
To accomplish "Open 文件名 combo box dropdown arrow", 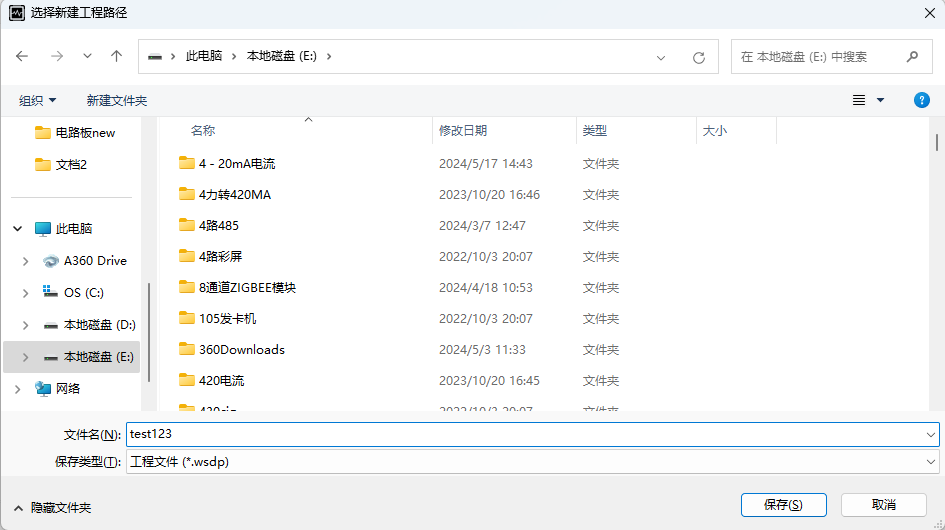I will pyautogui.click(x=931, y=435).
